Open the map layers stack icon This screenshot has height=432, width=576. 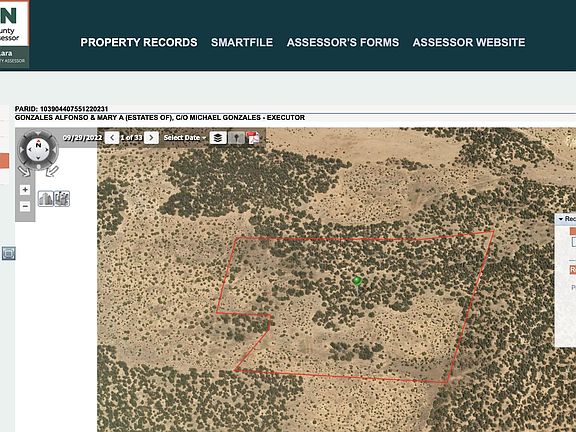coord(218,138)
